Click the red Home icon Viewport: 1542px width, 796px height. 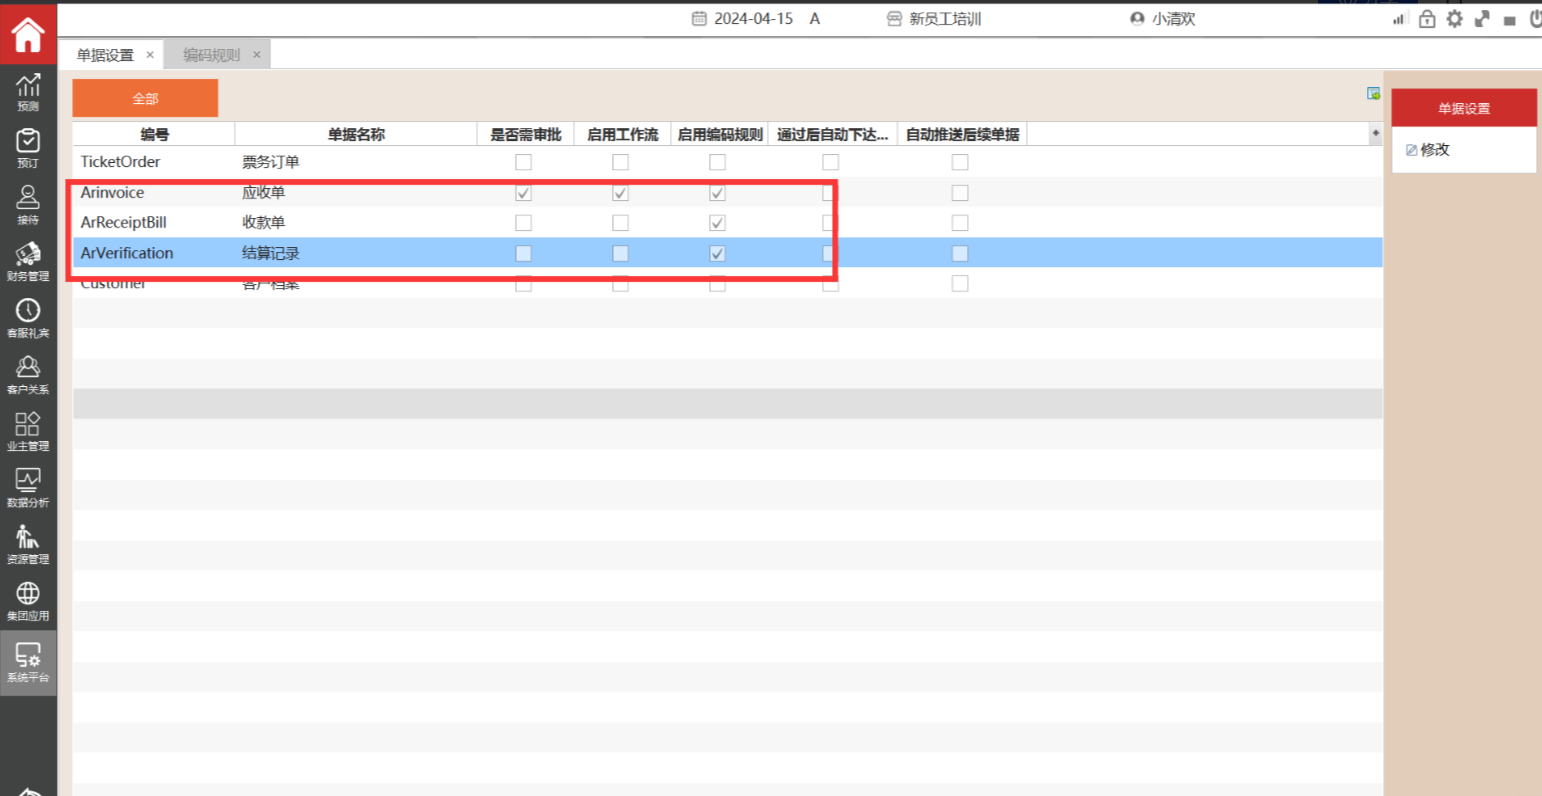click(x=28, y=34)
